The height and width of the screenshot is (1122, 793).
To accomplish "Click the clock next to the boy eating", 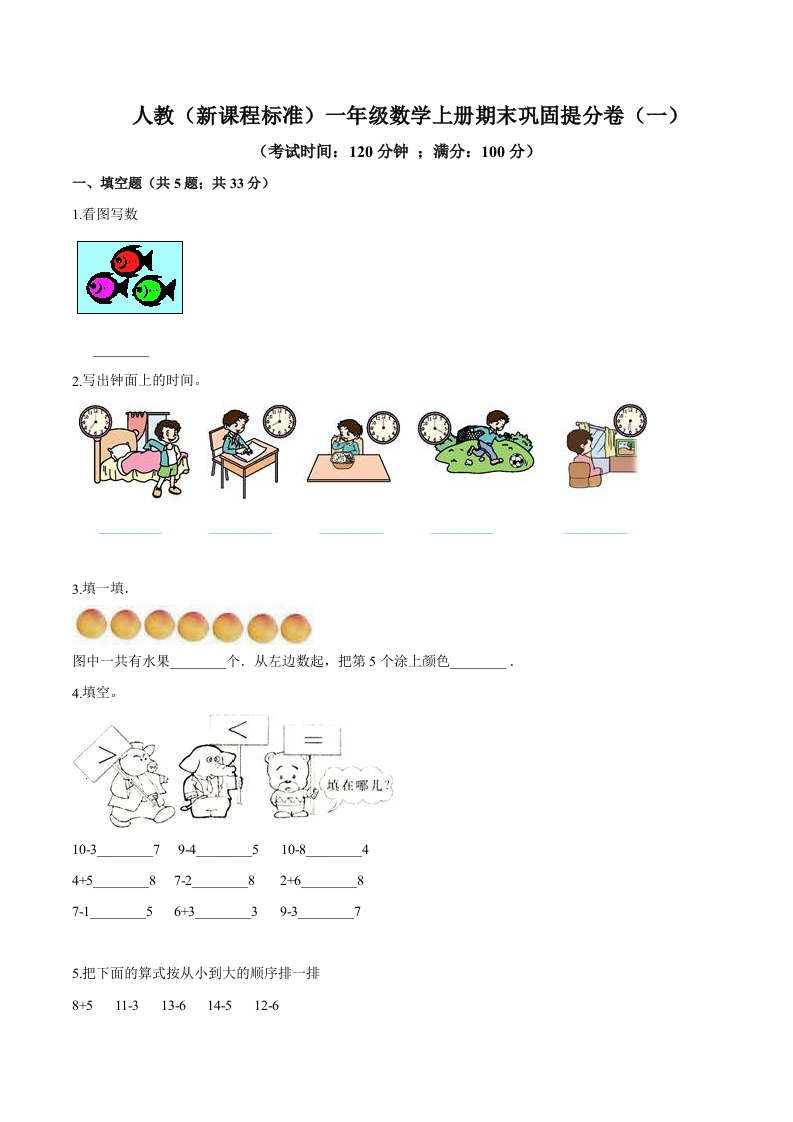I will click(x=383, y=427).
